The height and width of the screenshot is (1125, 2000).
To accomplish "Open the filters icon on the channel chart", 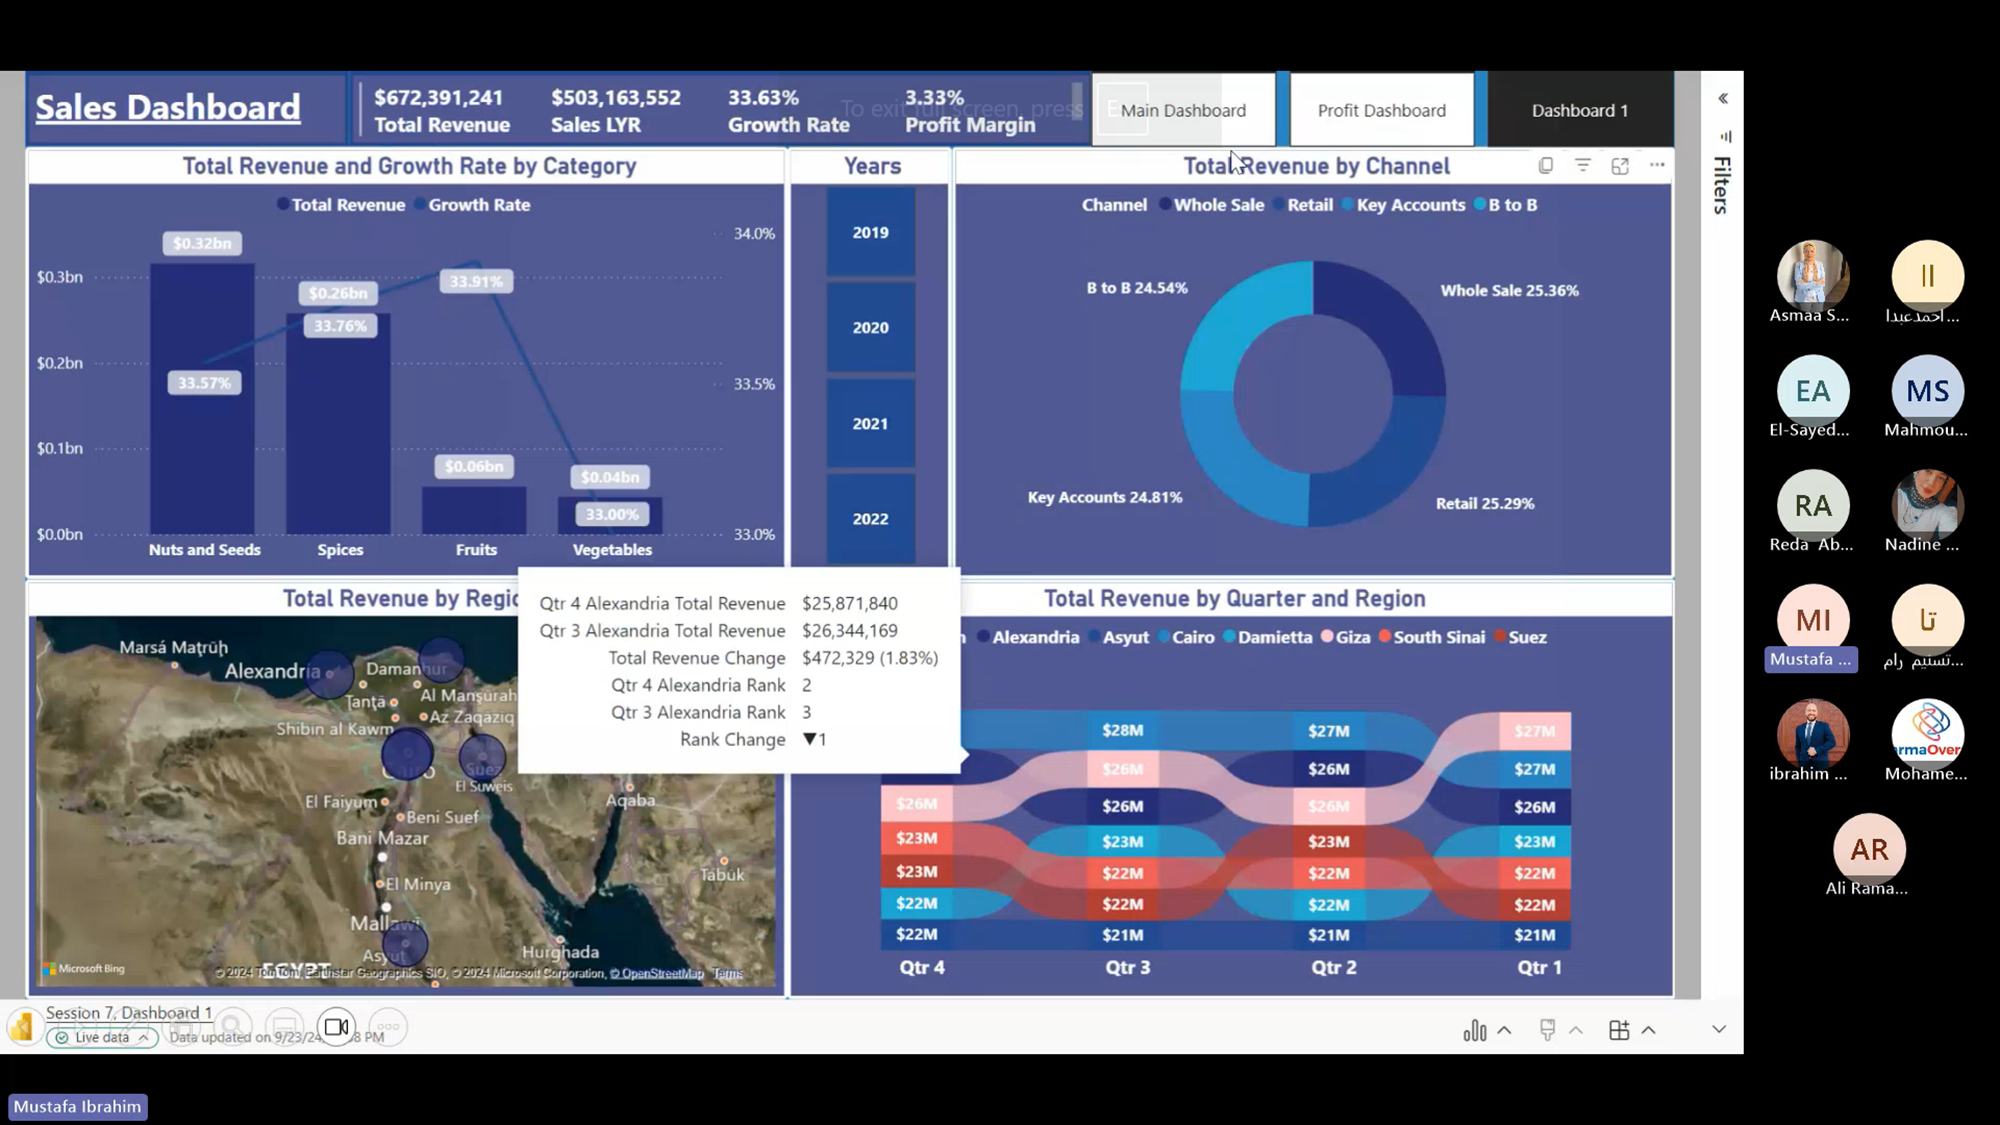I will click(x=1583, y=166).
